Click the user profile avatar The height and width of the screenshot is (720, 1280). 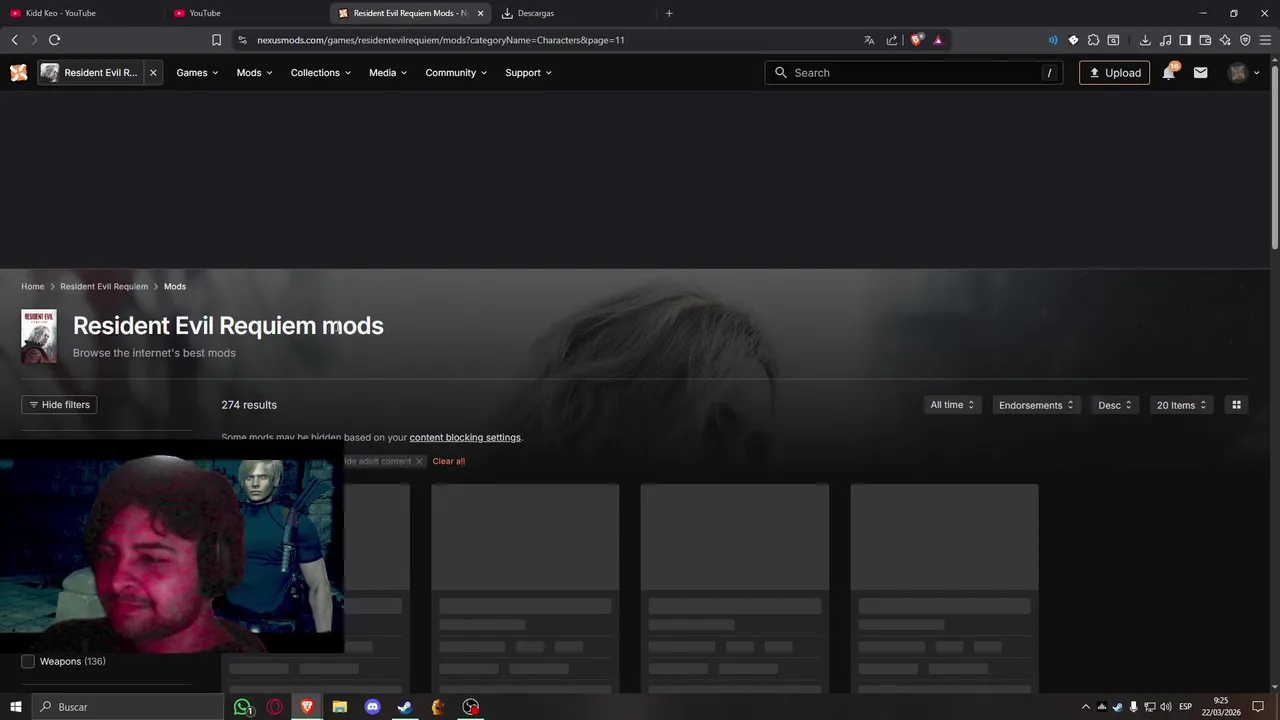(1238, 73)
